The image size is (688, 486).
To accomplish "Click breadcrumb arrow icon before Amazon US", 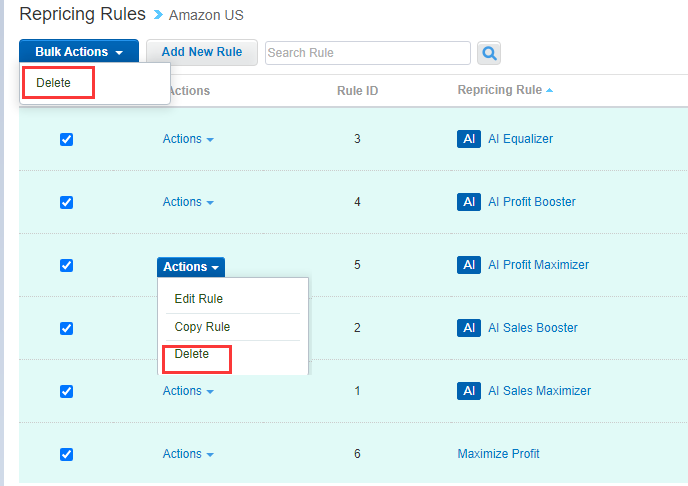I will pos(158,15).
